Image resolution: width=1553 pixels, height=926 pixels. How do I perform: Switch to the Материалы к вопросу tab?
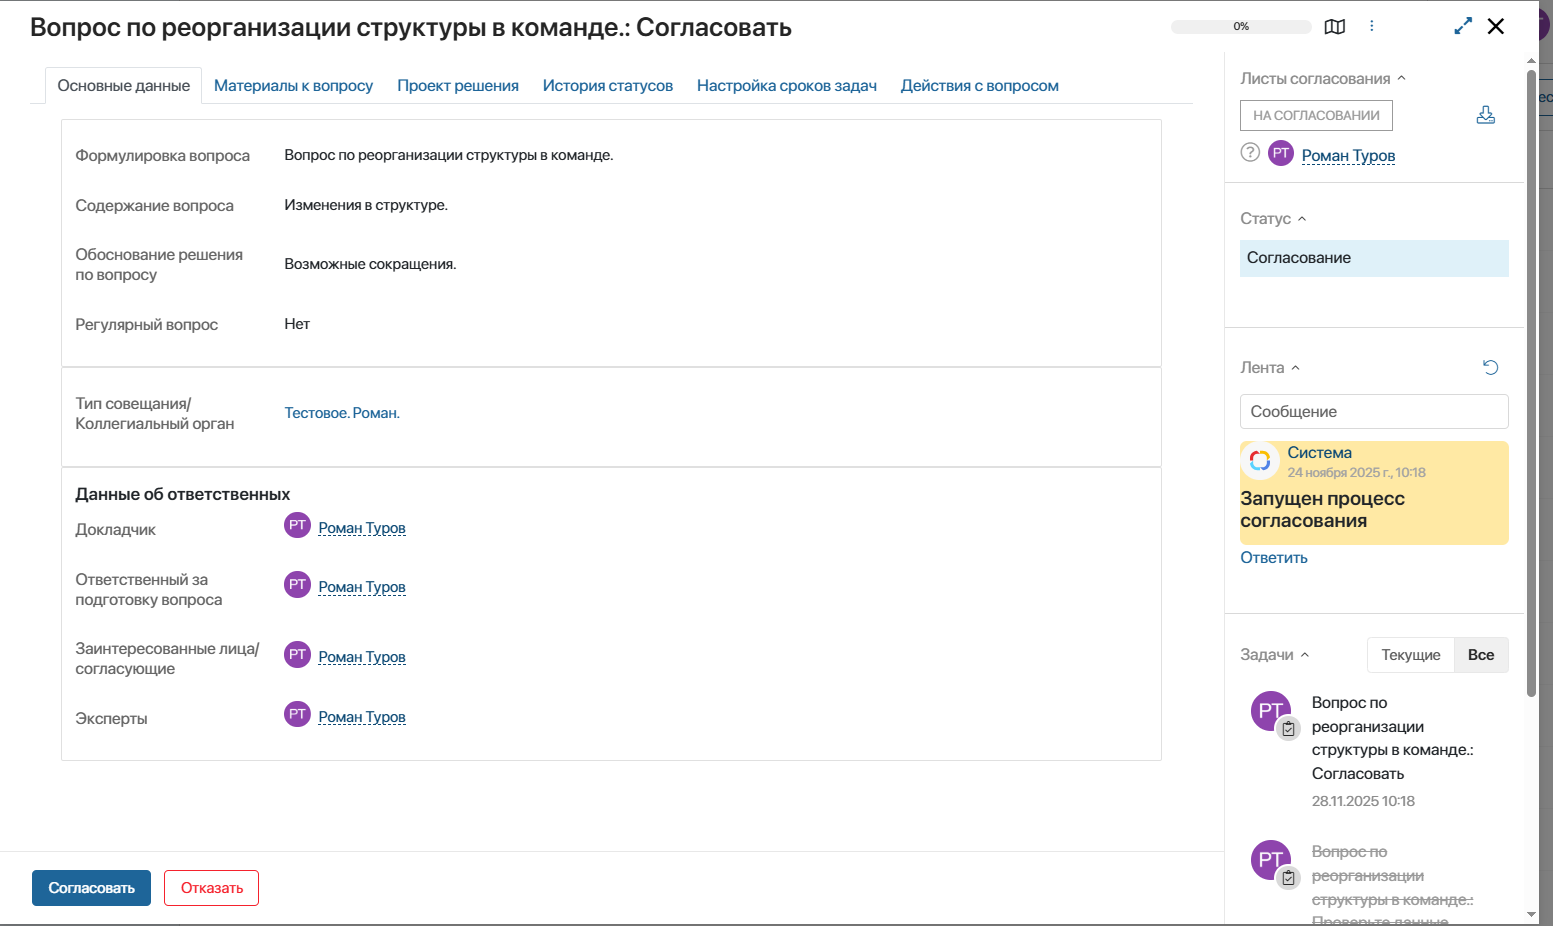tap(293, 86)
